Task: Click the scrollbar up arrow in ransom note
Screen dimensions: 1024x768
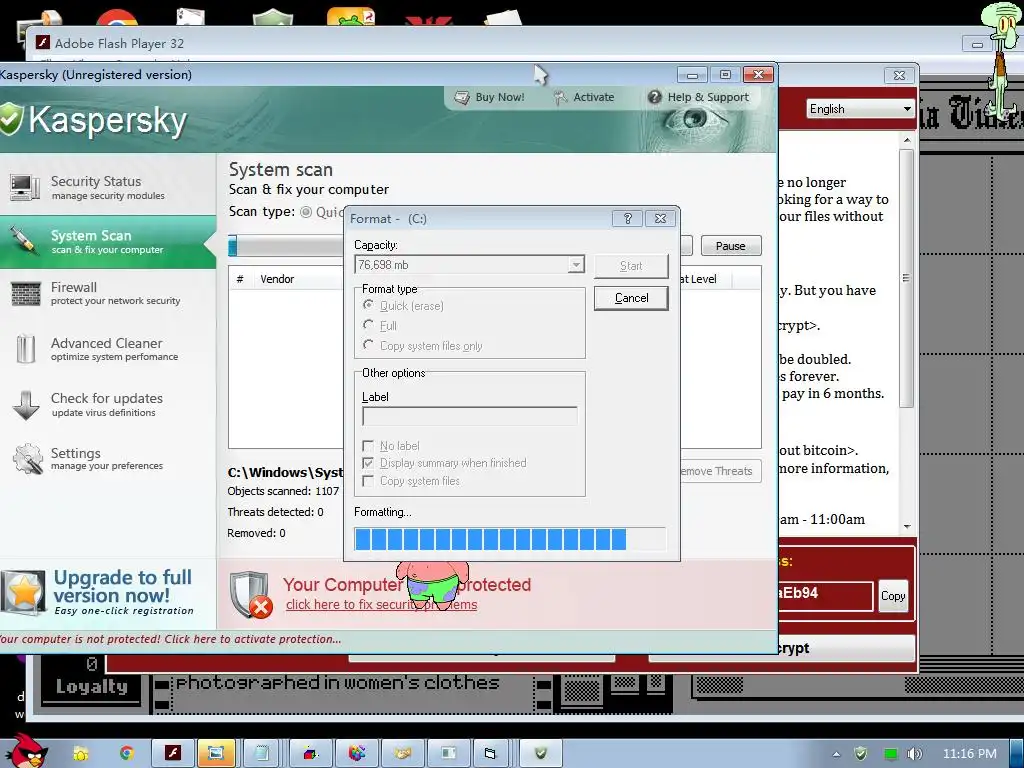Action: (906, 140)
